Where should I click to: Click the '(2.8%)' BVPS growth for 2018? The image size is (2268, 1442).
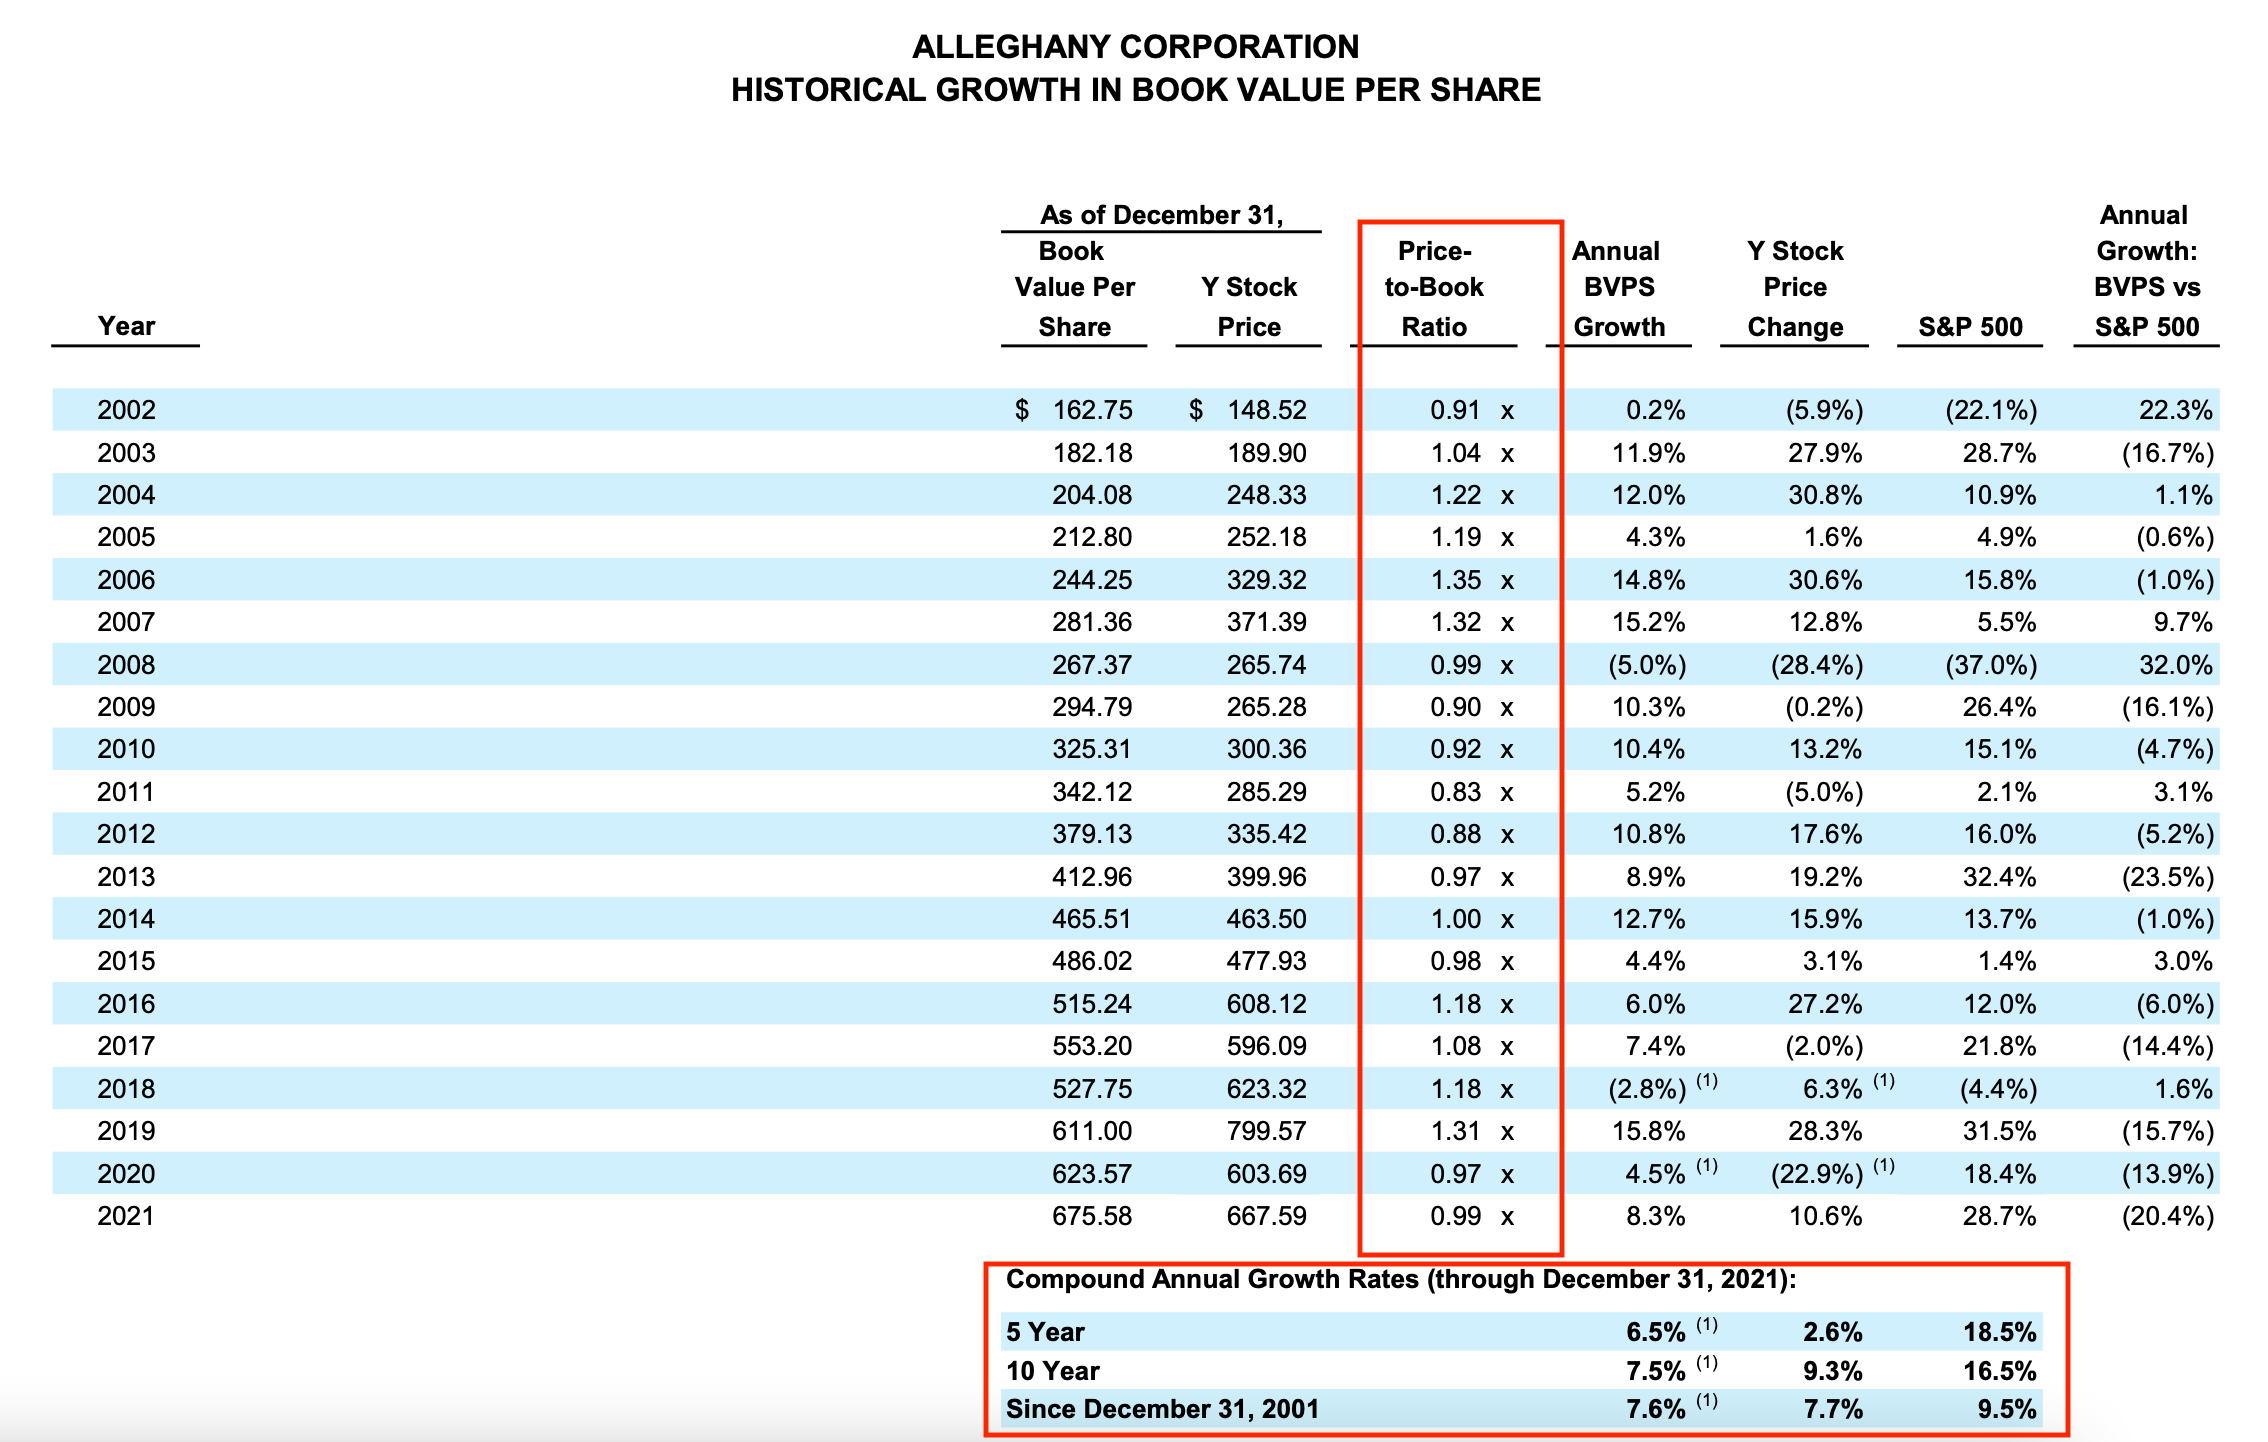click(1647, 1089)
